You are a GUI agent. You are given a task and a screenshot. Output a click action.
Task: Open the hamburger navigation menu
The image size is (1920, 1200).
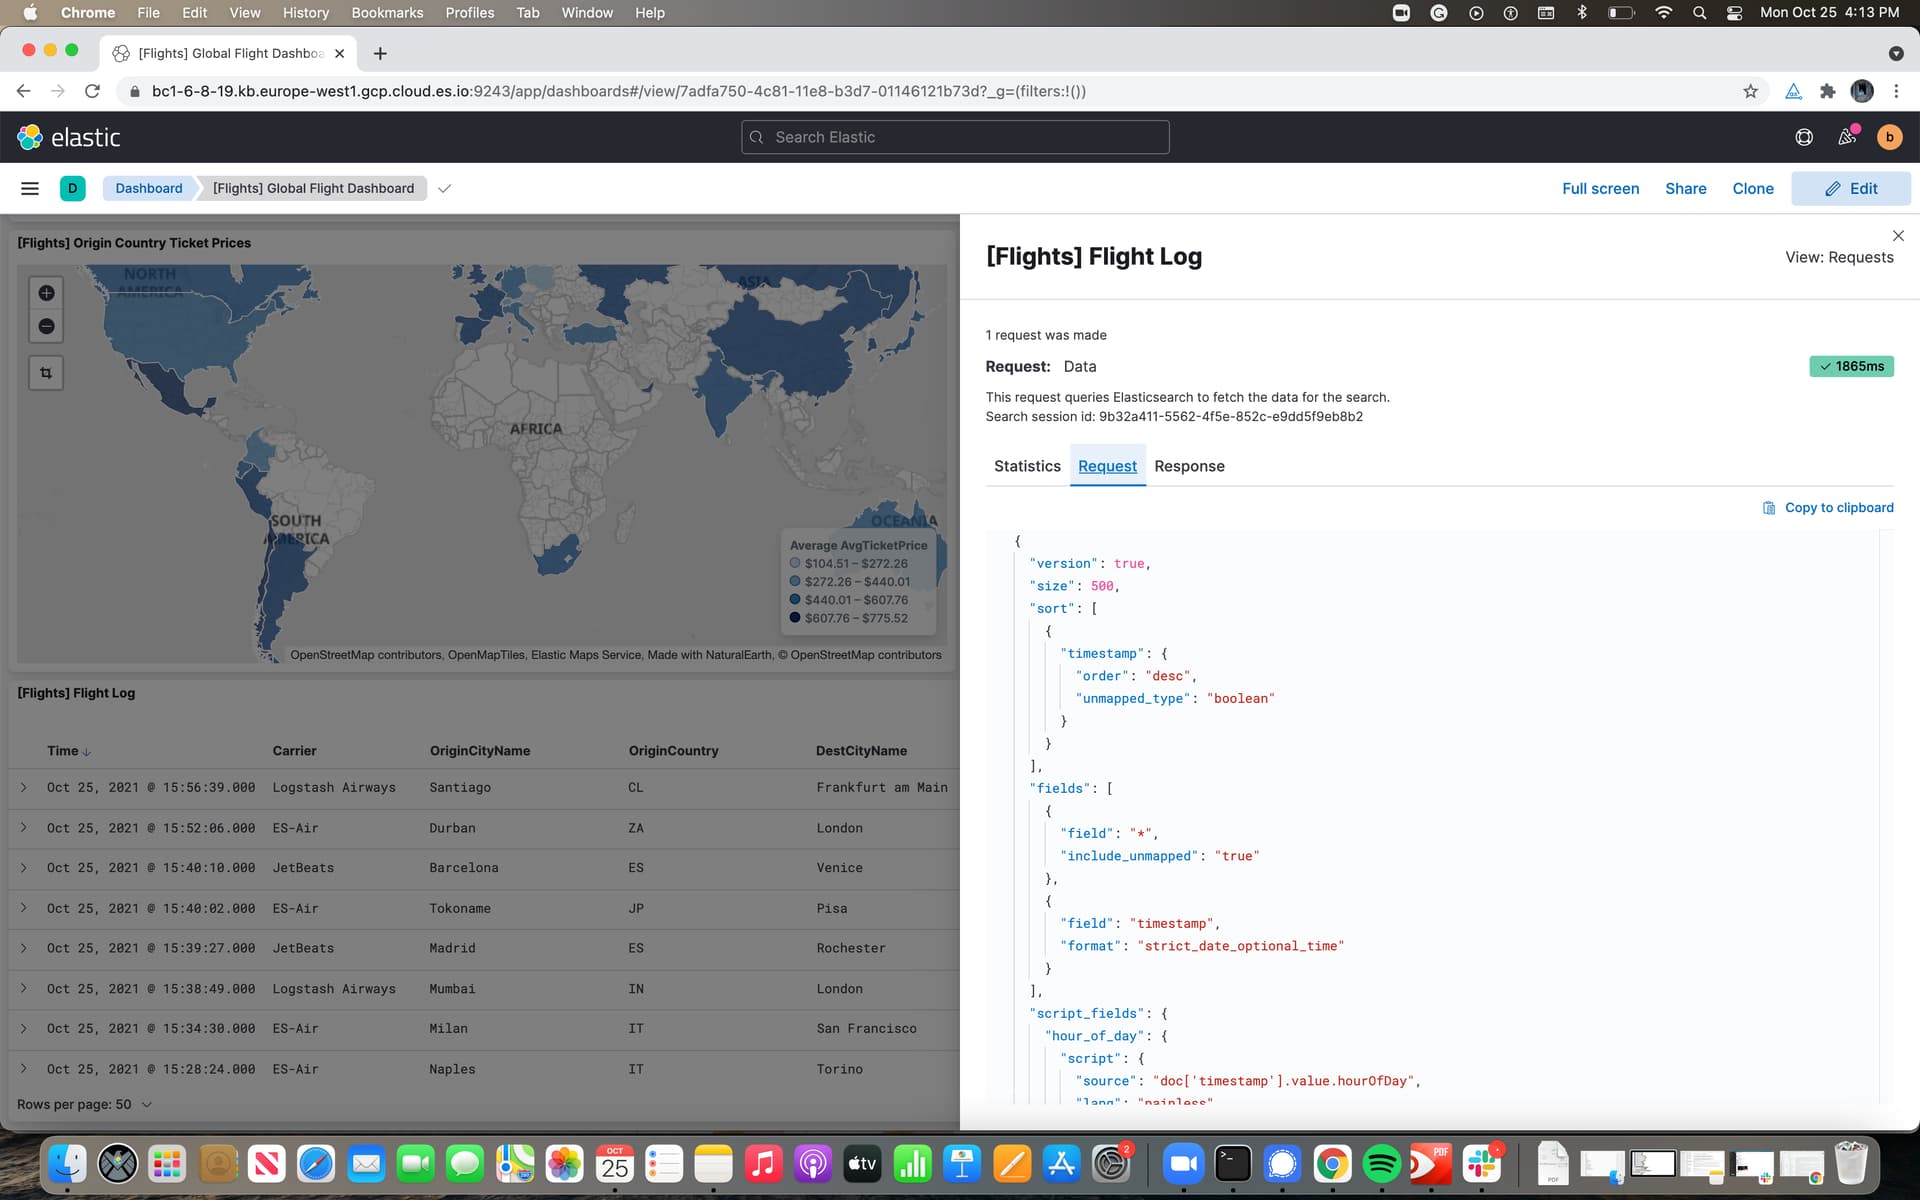tap(30, 188)
